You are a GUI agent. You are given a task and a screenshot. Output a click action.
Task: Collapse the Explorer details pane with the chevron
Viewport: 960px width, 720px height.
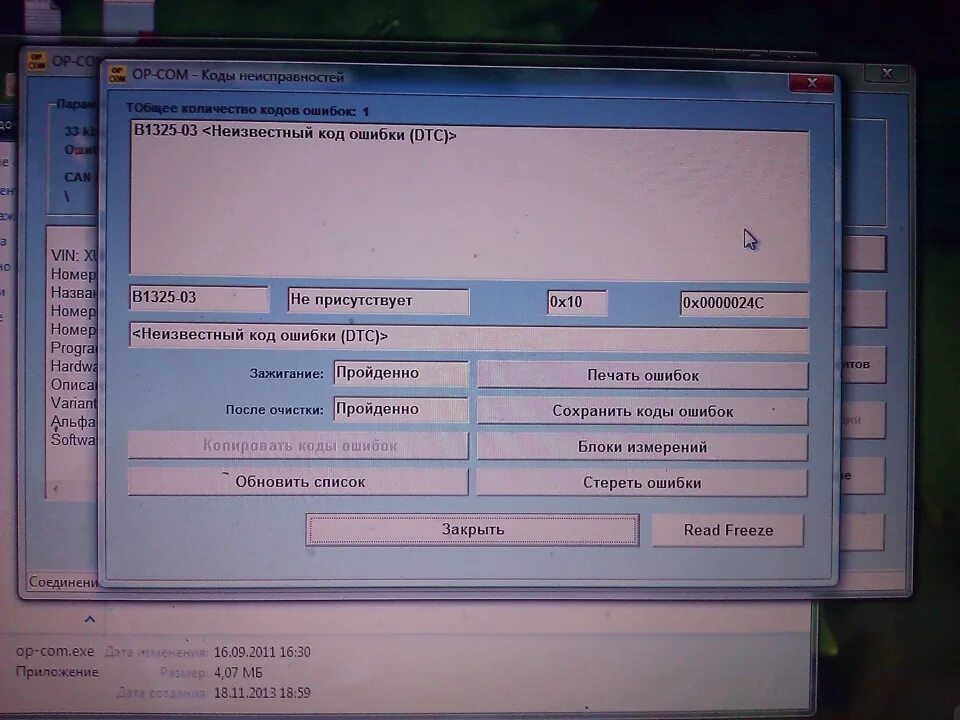(89, 620)
